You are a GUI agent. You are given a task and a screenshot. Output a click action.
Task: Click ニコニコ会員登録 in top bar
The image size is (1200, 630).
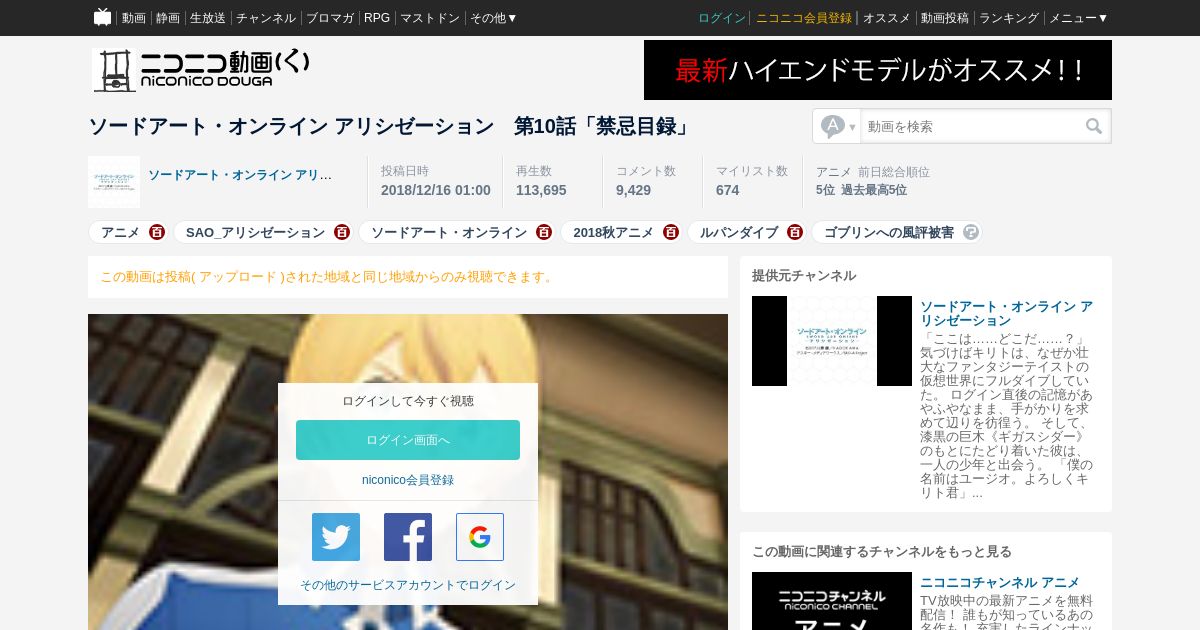804,18
